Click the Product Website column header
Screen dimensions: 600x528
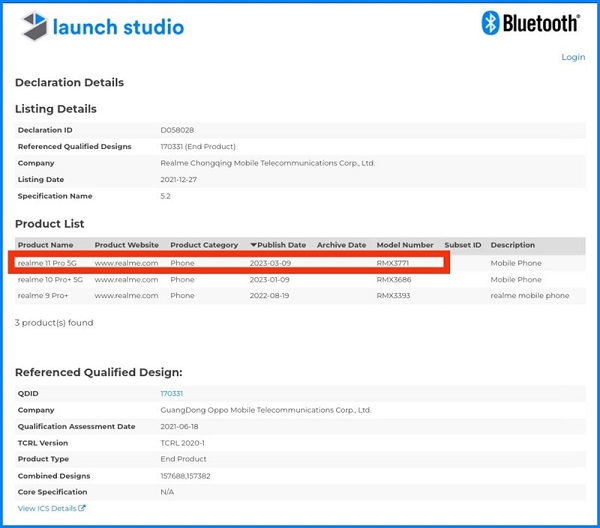click(127, 245)
